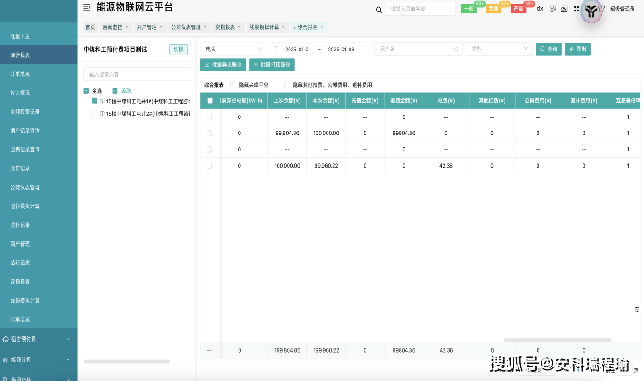Switch to the 首页 tab
The height and width of the screenshot is (381, 644).
[90, 28]
